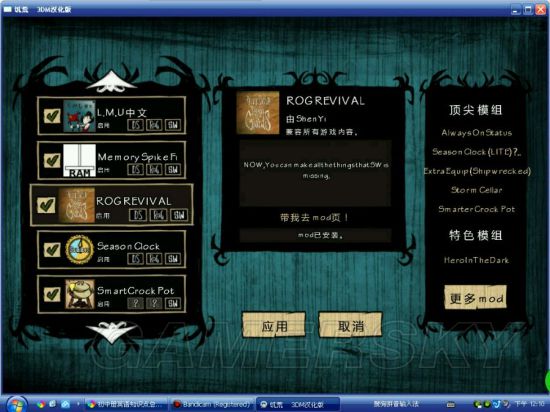Click the Smart Crock Pot mod icon

pos(79,294)
